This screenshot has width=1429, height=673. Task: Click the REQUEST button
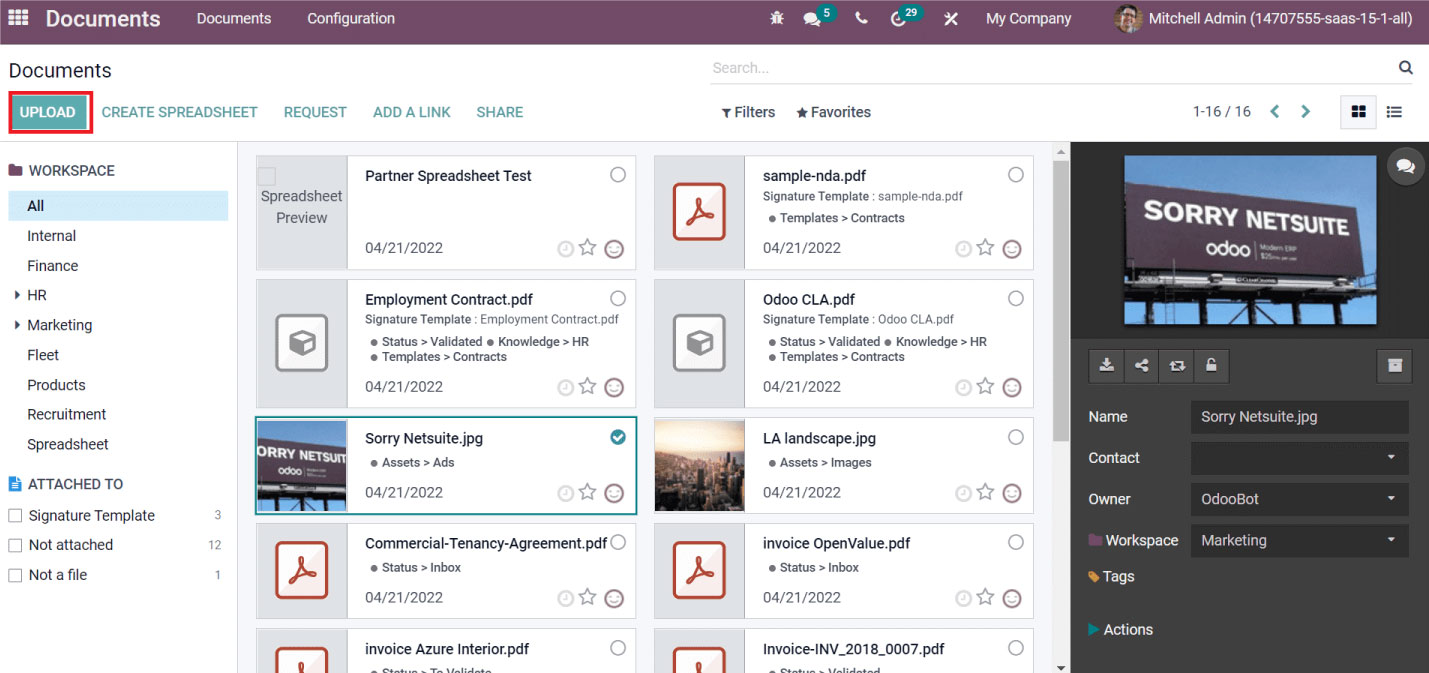[x=315, y=112]
